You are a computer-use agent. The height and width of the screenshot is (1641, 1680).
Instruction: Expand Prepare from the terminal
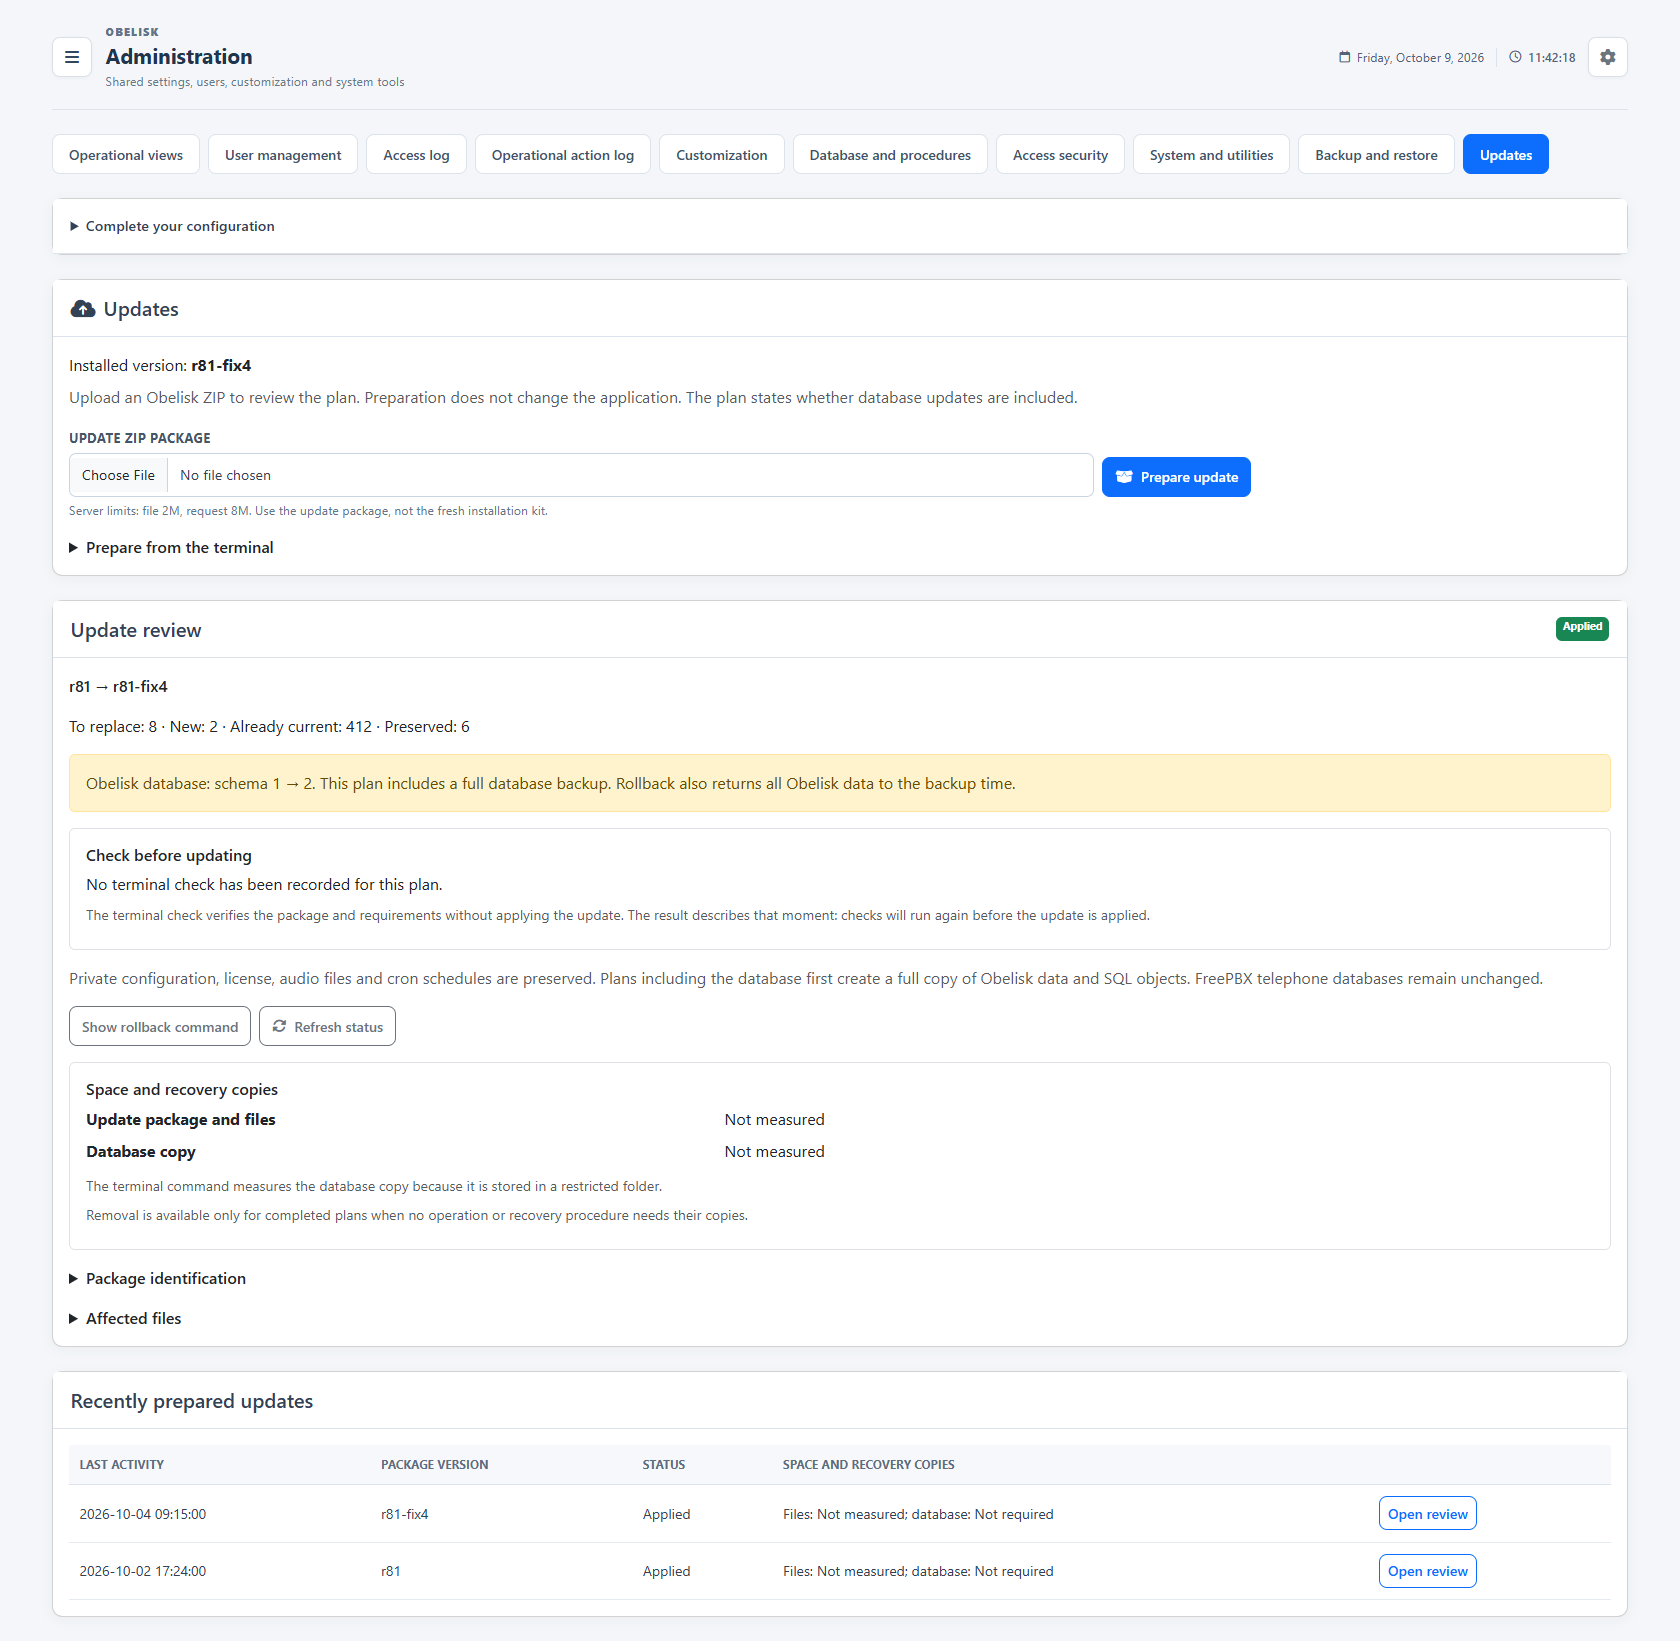coord(171,548)
